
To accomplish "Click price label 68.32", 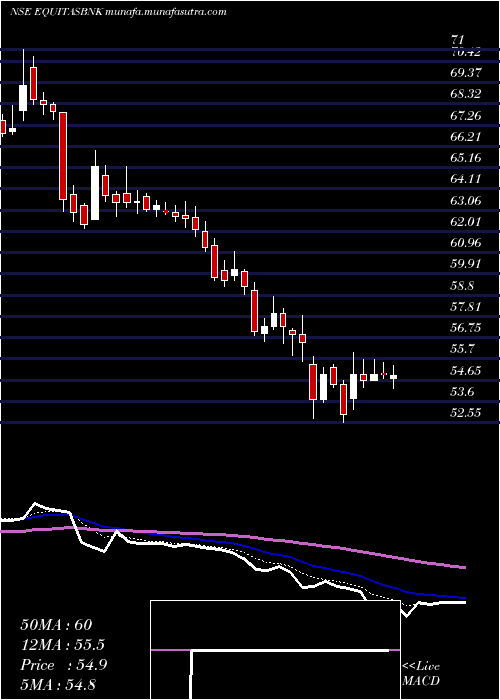I will coord(466,94).
